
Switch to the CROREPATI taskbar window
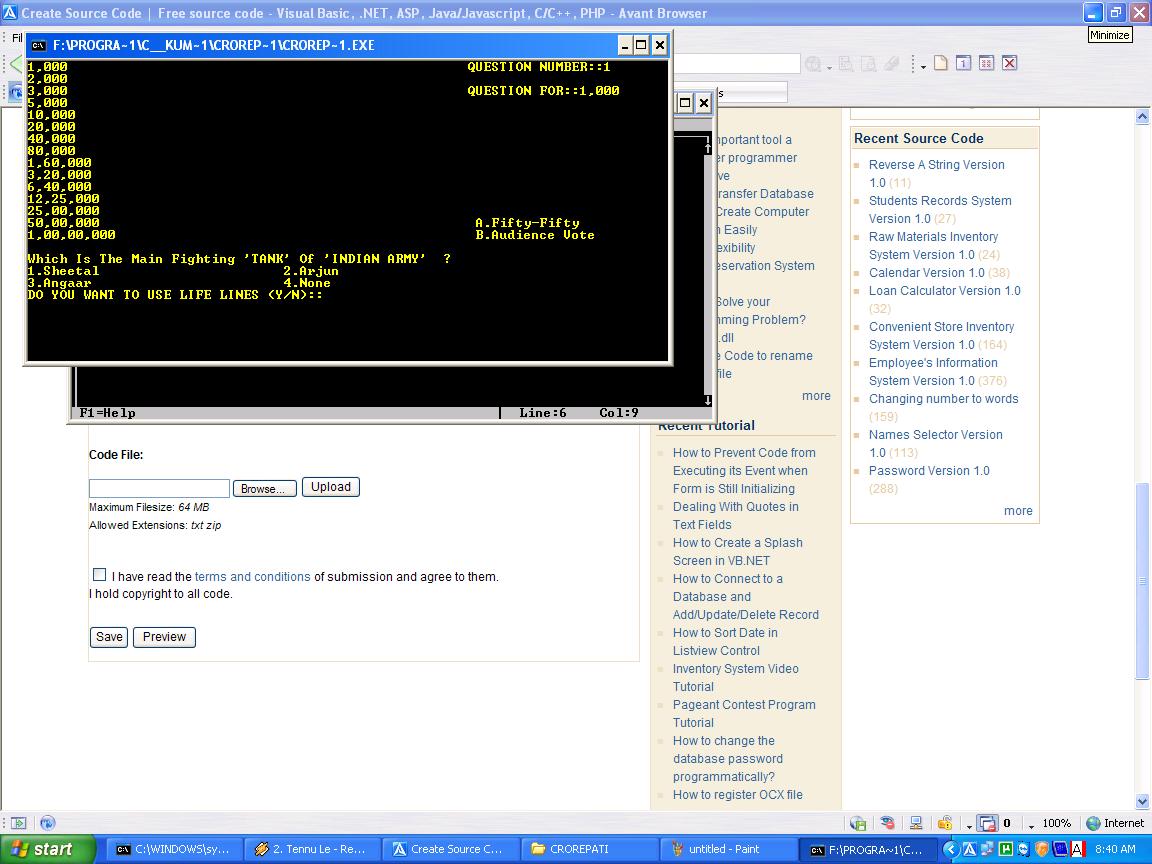coord(590,849)
